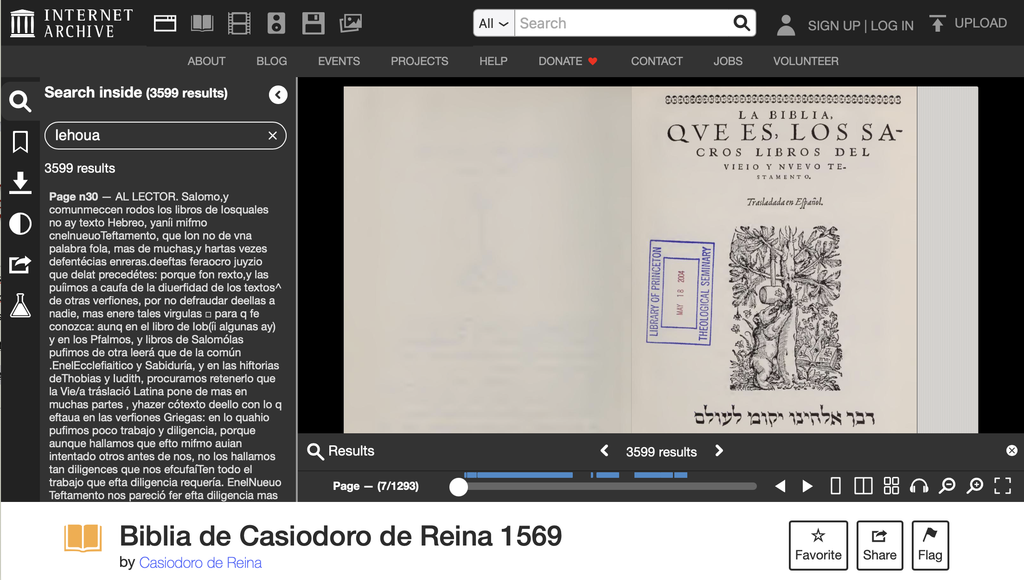
Task: Open the DONATE menu item
Action: pos(568,61)
